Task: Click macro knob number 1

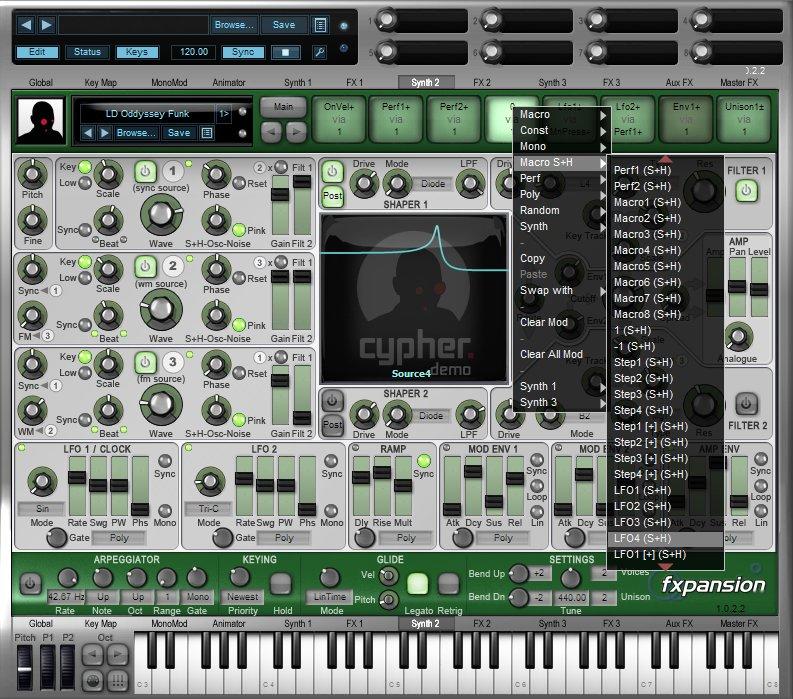Action: 387,20
